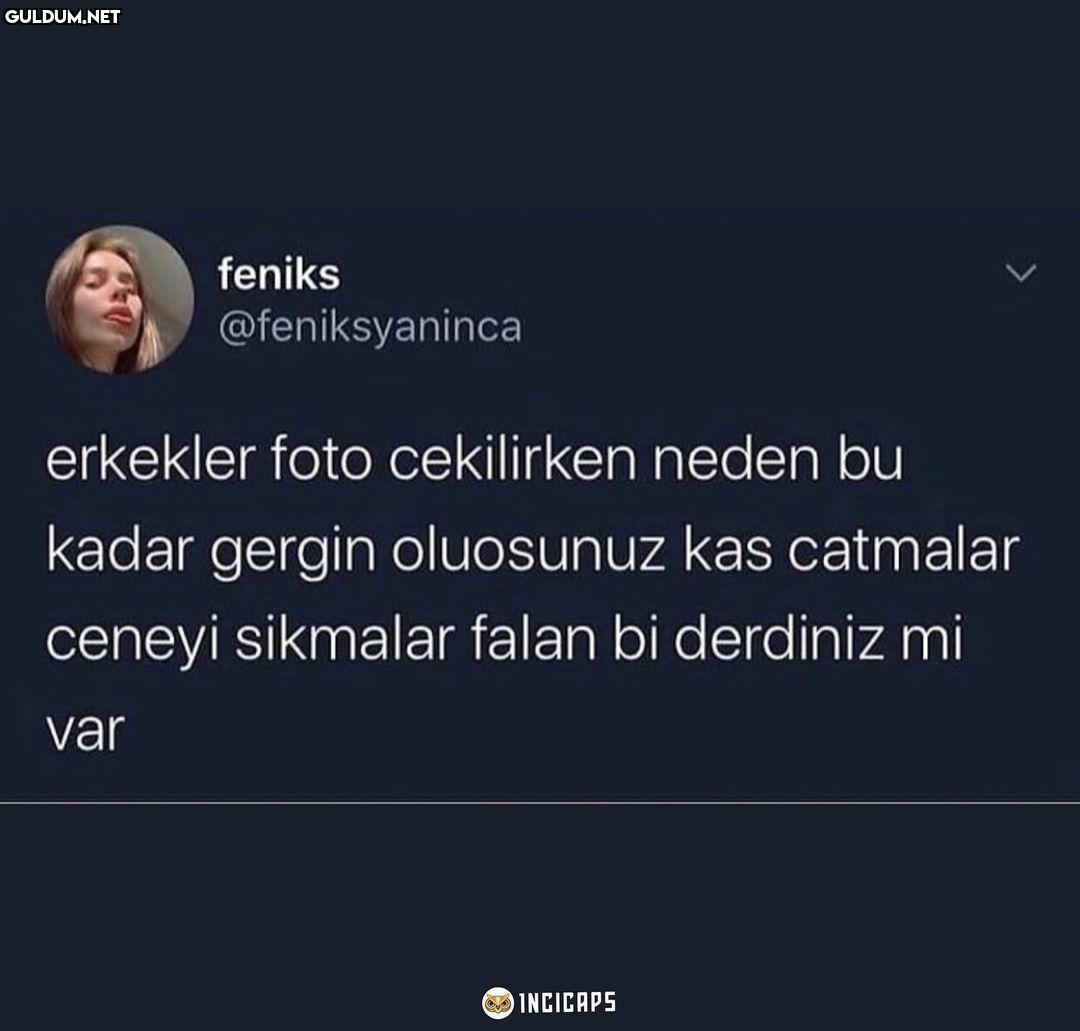This screenshot has height=1031, width=1080.
Task: Click the GULDUM.NET watermark
Action: pyautogui.click(x=62, y=17)
